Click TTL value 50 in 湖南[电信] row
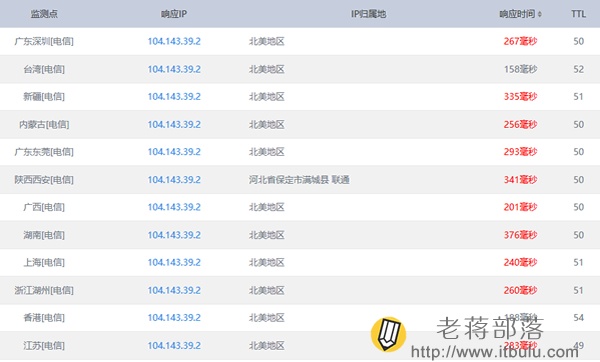The image size is (600, 362). coord(579,235)
